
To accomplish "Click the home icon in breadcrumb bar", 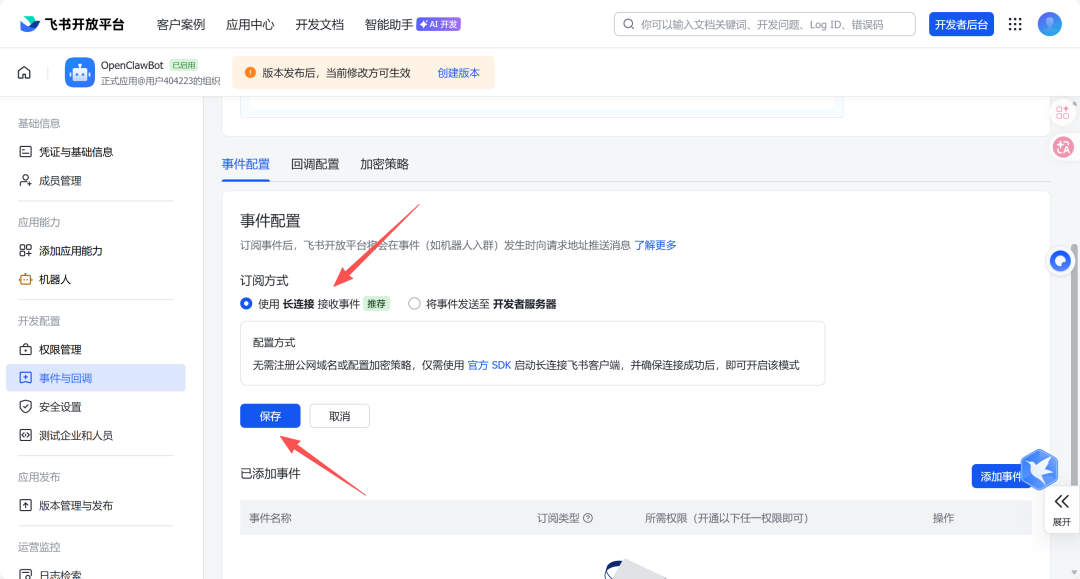I will click(x=24, y=73).
